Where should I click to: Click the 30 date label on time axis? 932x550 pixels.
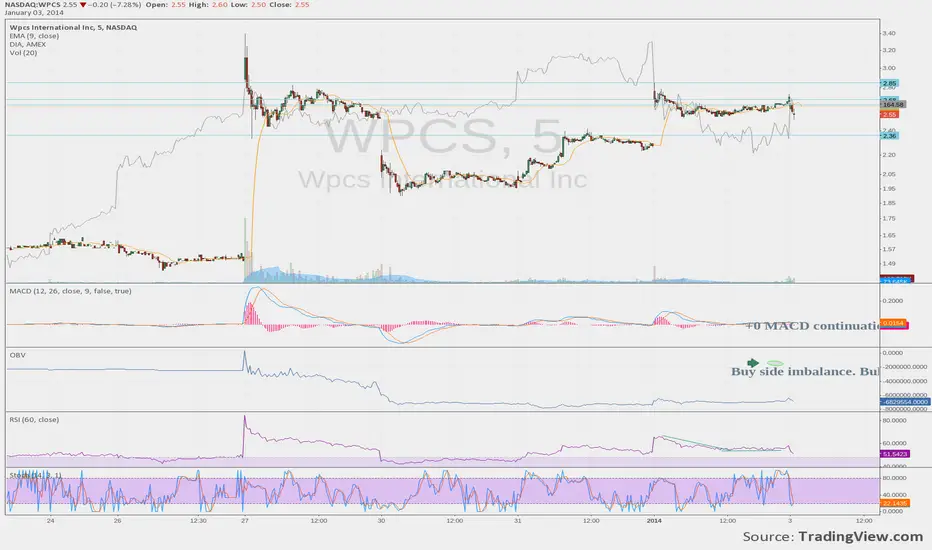click(x=381, y=520)
